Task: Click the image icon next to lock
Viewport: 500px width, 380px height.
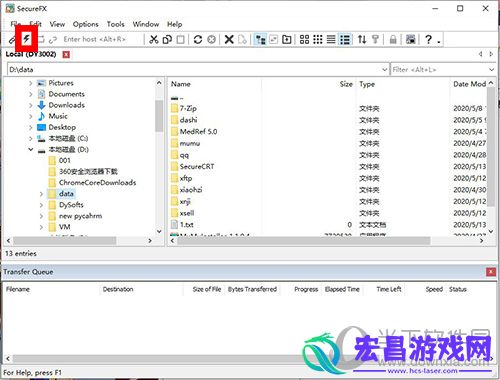Action: tap(411, 39)
